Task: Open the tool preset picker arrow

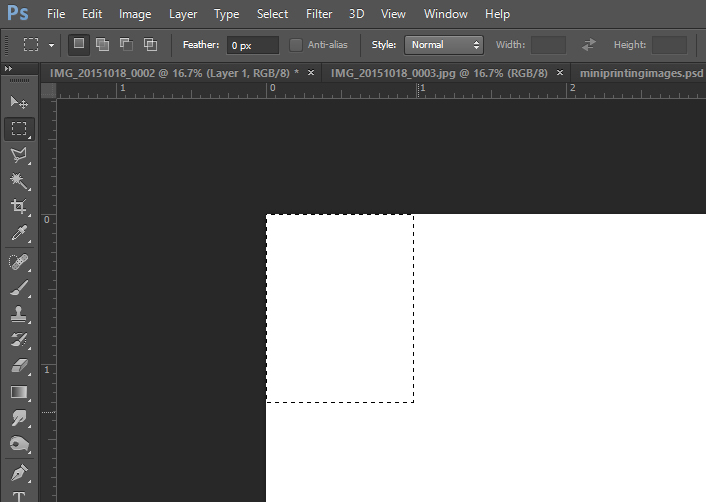Action: pyautogui.click(x=51, y=45)
